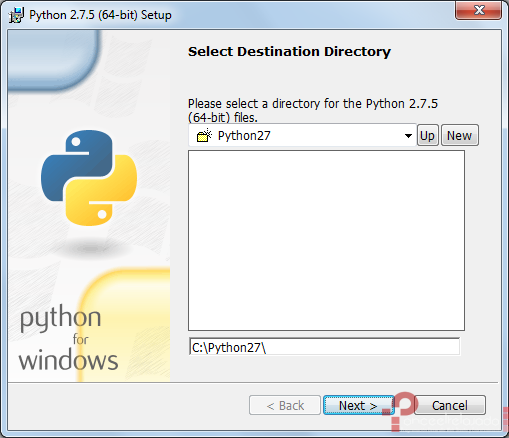Expand the directory dropdown arrow
This screenshot has width=509, height=438.
click(x=408, y=136)
